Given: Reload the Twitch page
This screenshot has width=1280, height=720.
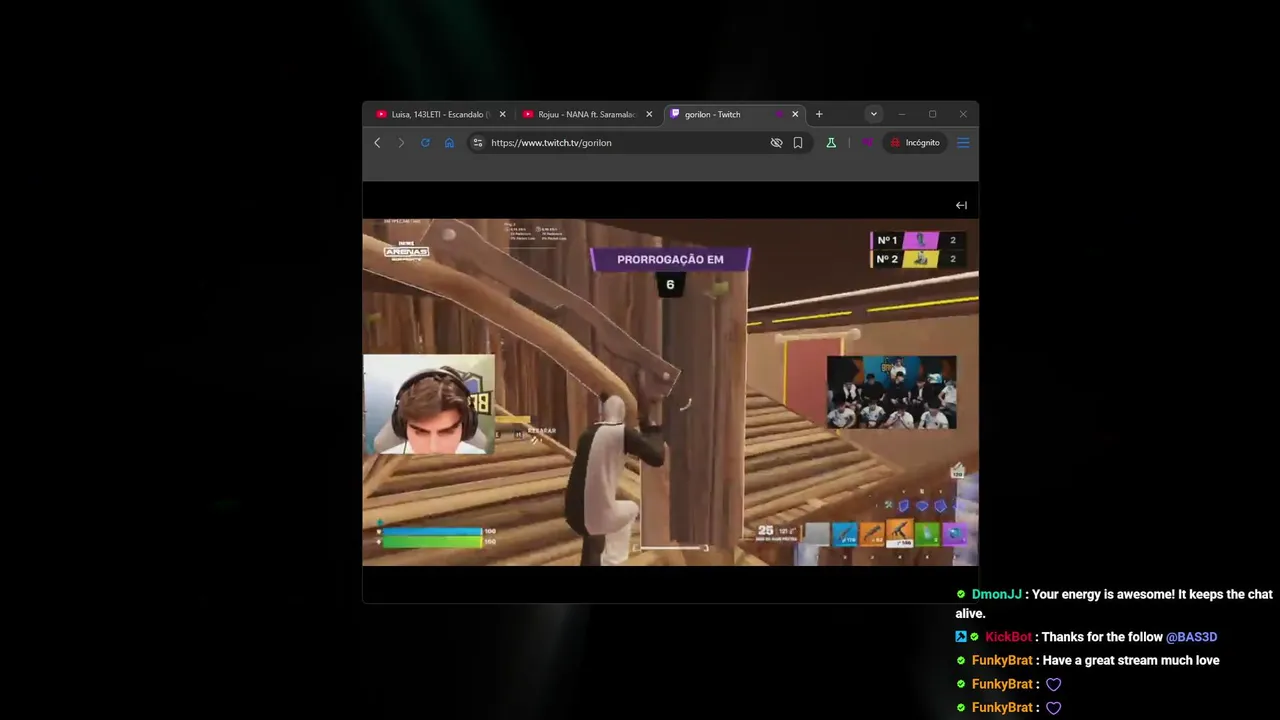Looking at the screenshot, I should [425, 143].
